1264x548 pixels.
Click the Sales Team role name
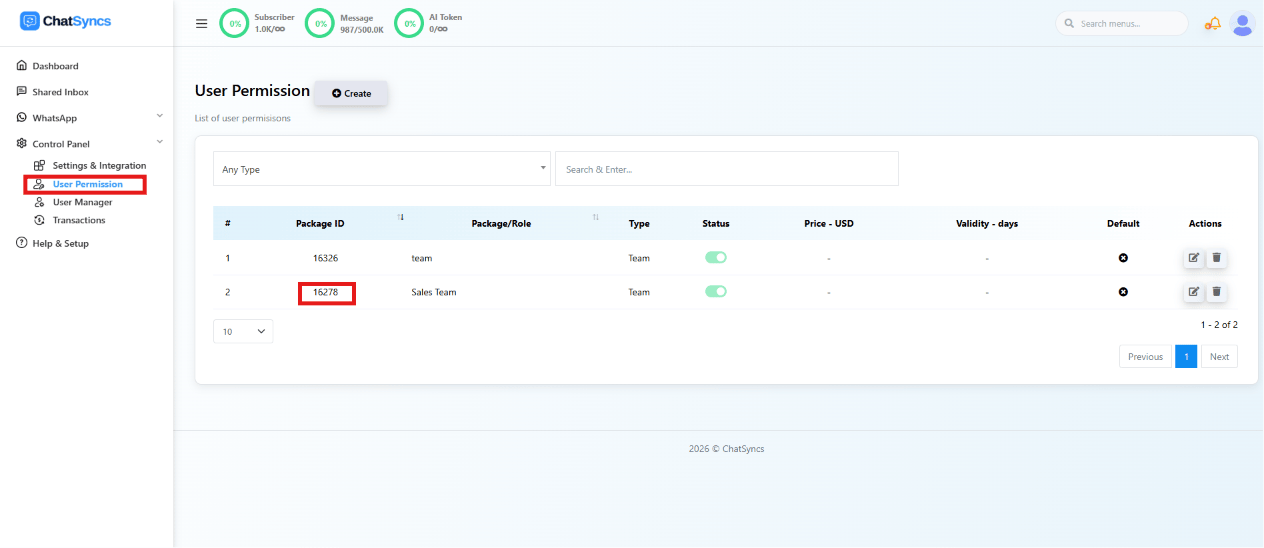(x=434, y=292)
